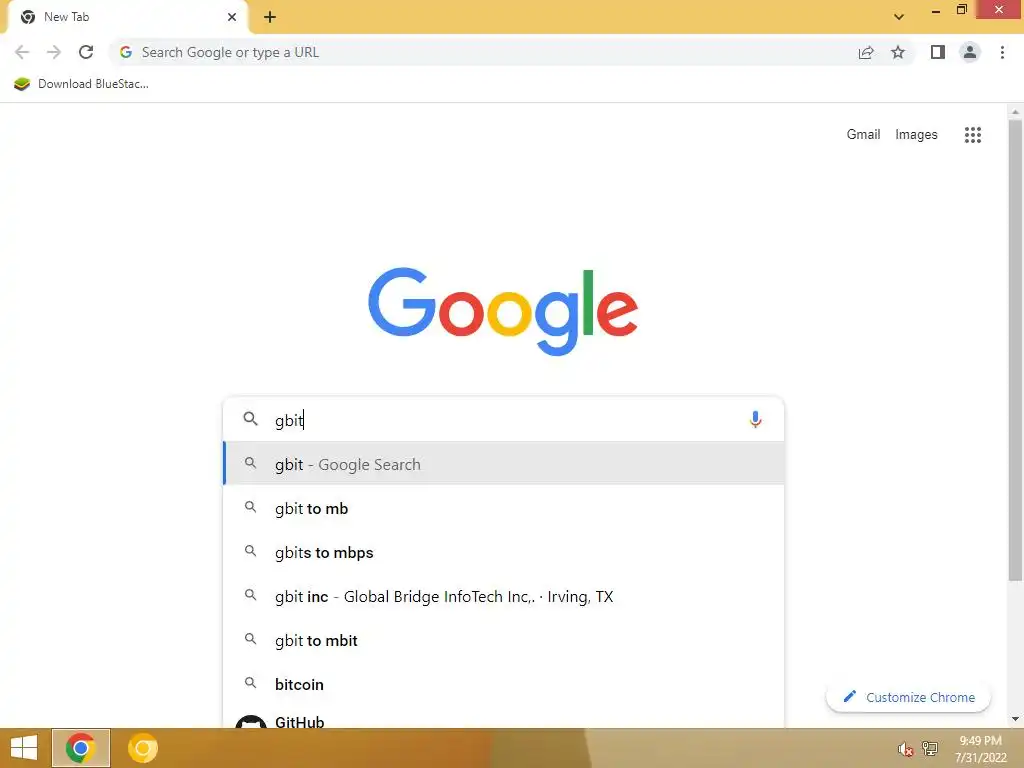The width and height of the screenshot is (1024, 768).
Task: Open the Chrome side panel
Action: click(x=938, y=52)
